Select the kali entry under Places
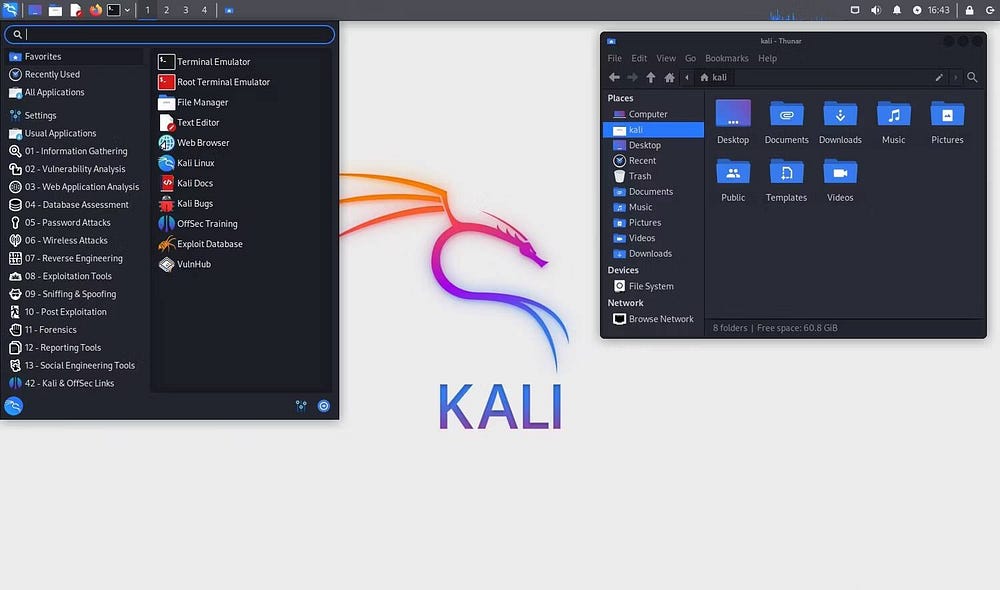 coord(638,129)
